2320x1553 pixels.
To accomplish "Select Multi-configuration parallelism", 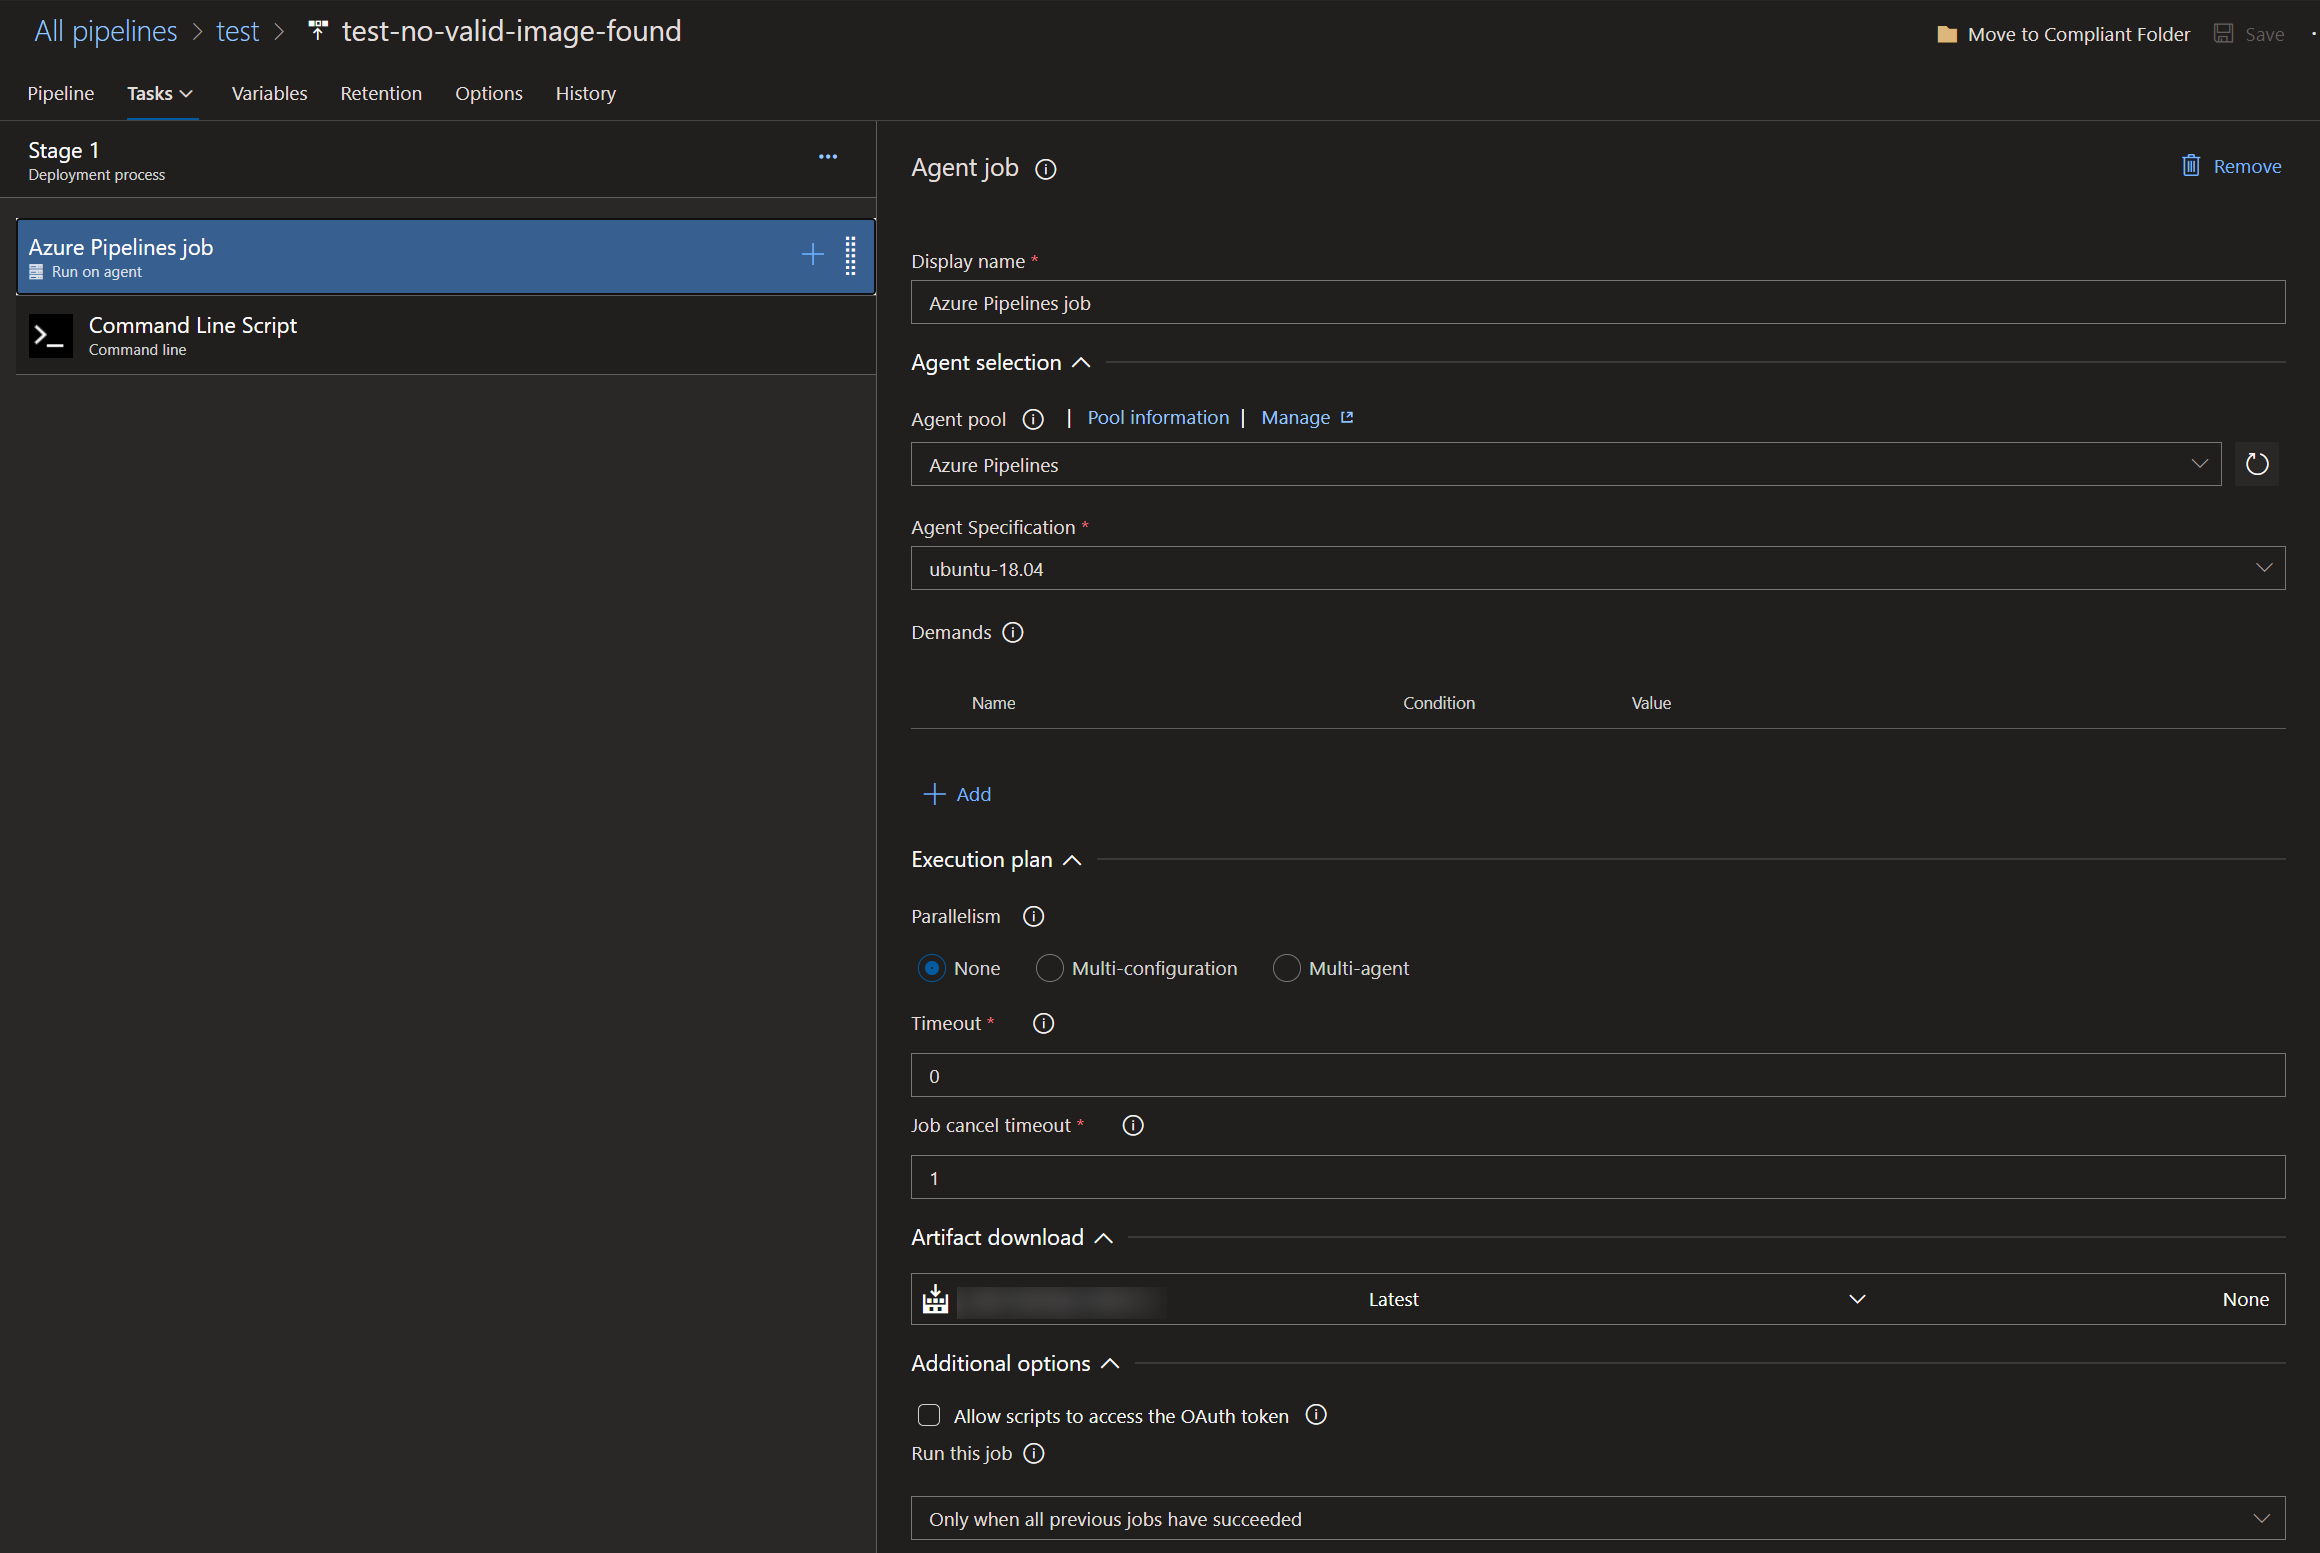I will (1049, 968).
